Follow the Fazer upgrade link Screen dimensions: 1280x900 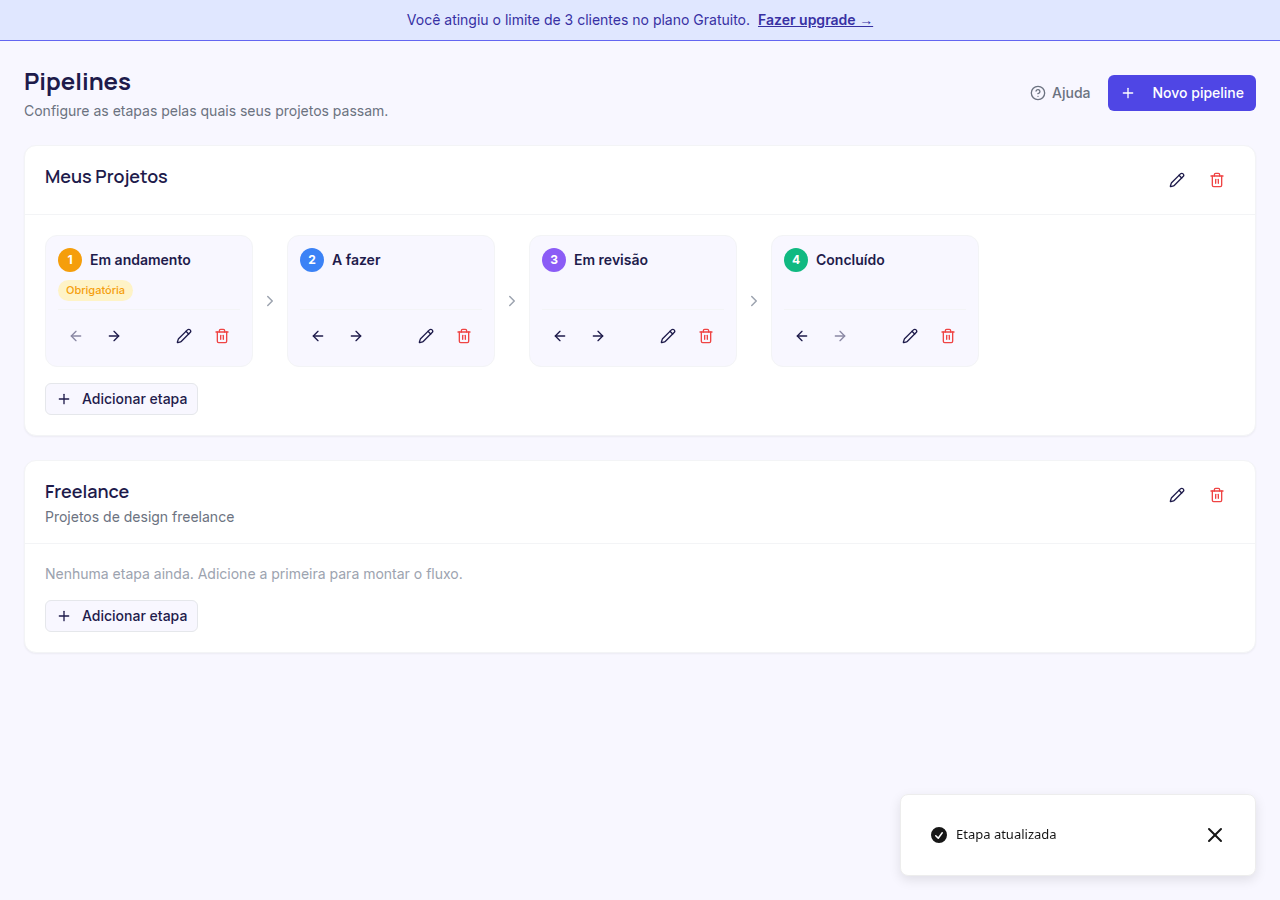[x=815, y=20]
